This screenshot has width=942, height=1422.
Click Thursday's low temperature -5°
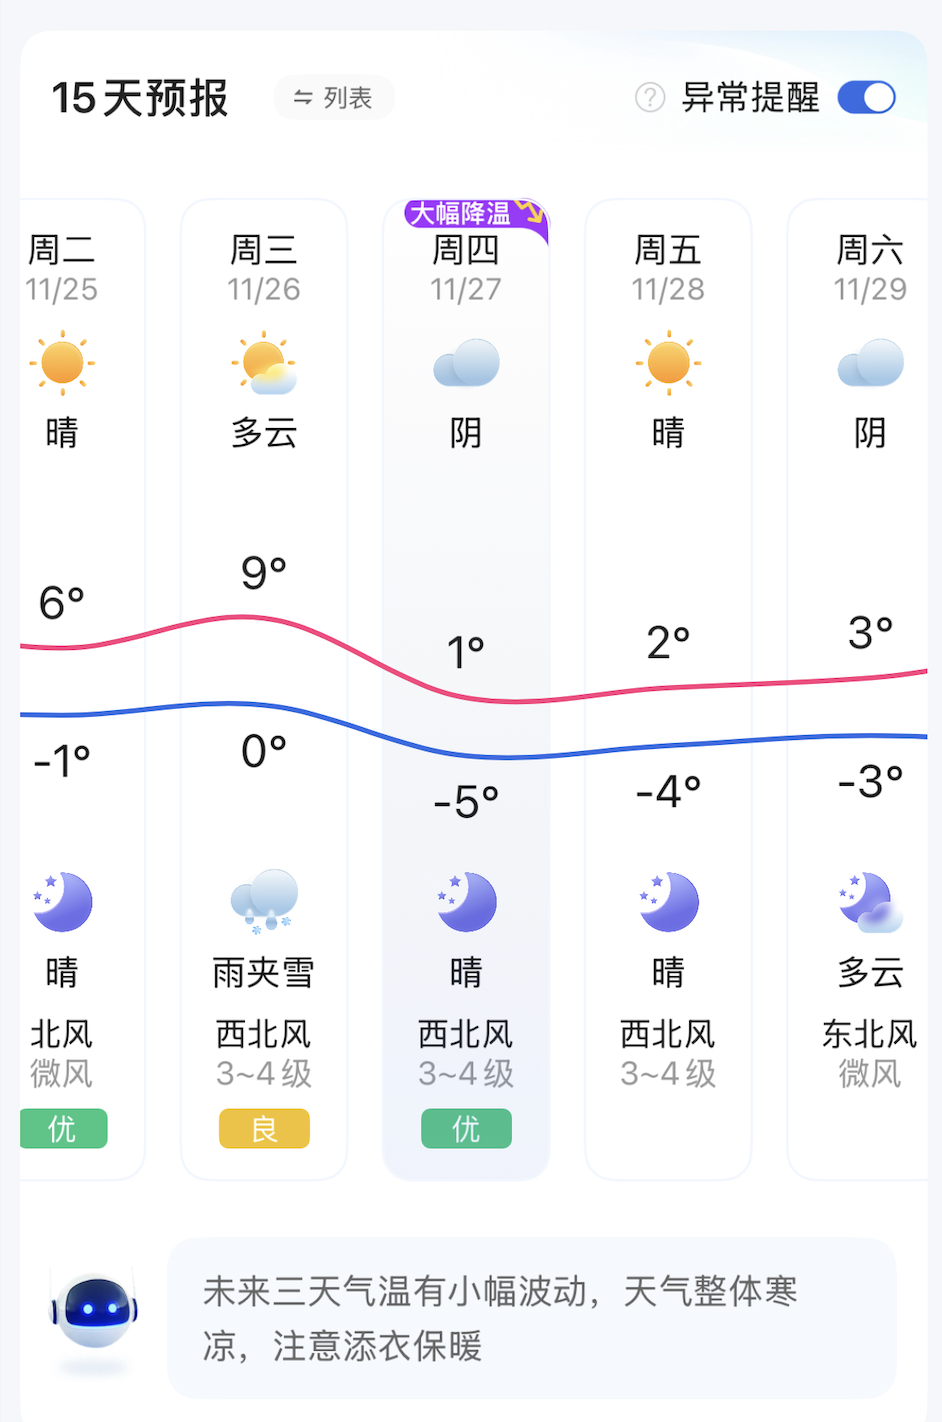pyautogui.click(x=466, y=802)
